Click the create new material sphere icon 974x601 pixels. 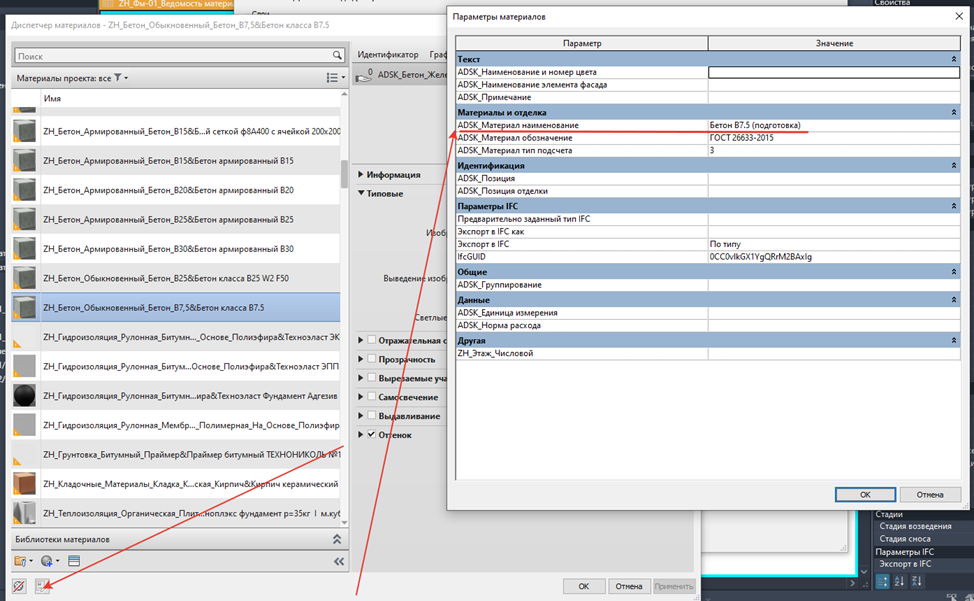tap(47, 561)
